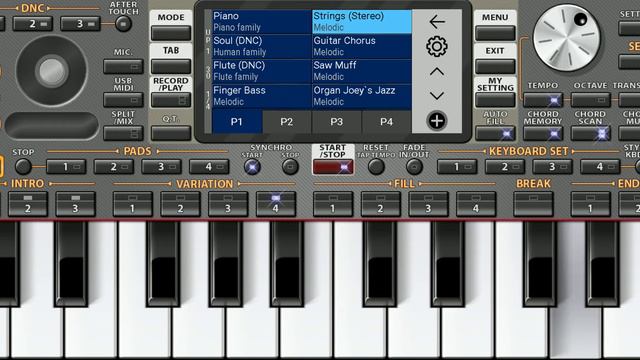Toggle SYNCHRO START button
The width and height of the screenshot is (640, 360).
252,167
